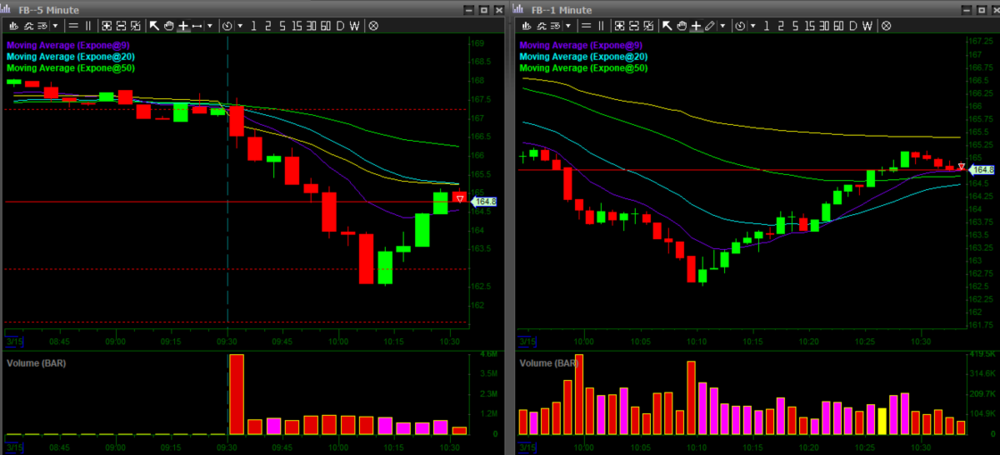Open the dropdown beside the clock in 1 Minute chart
The height and width of the screenshot is (455, 1000).
click(751, 25)
